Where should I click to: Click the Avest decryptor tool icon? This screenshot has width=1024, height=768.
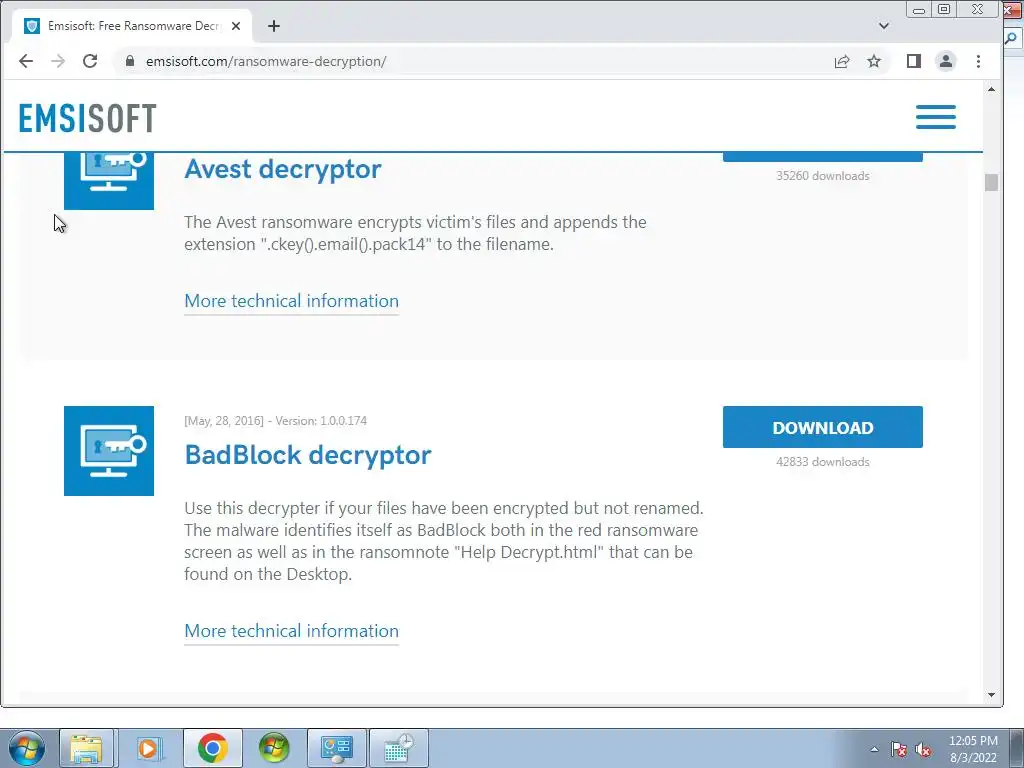point(109,181)
